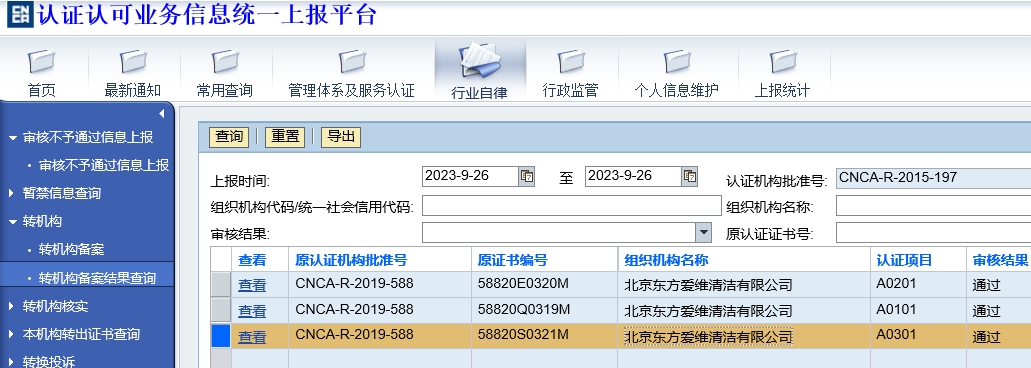Click the 组织机构名称 input field

pos(933,206)
